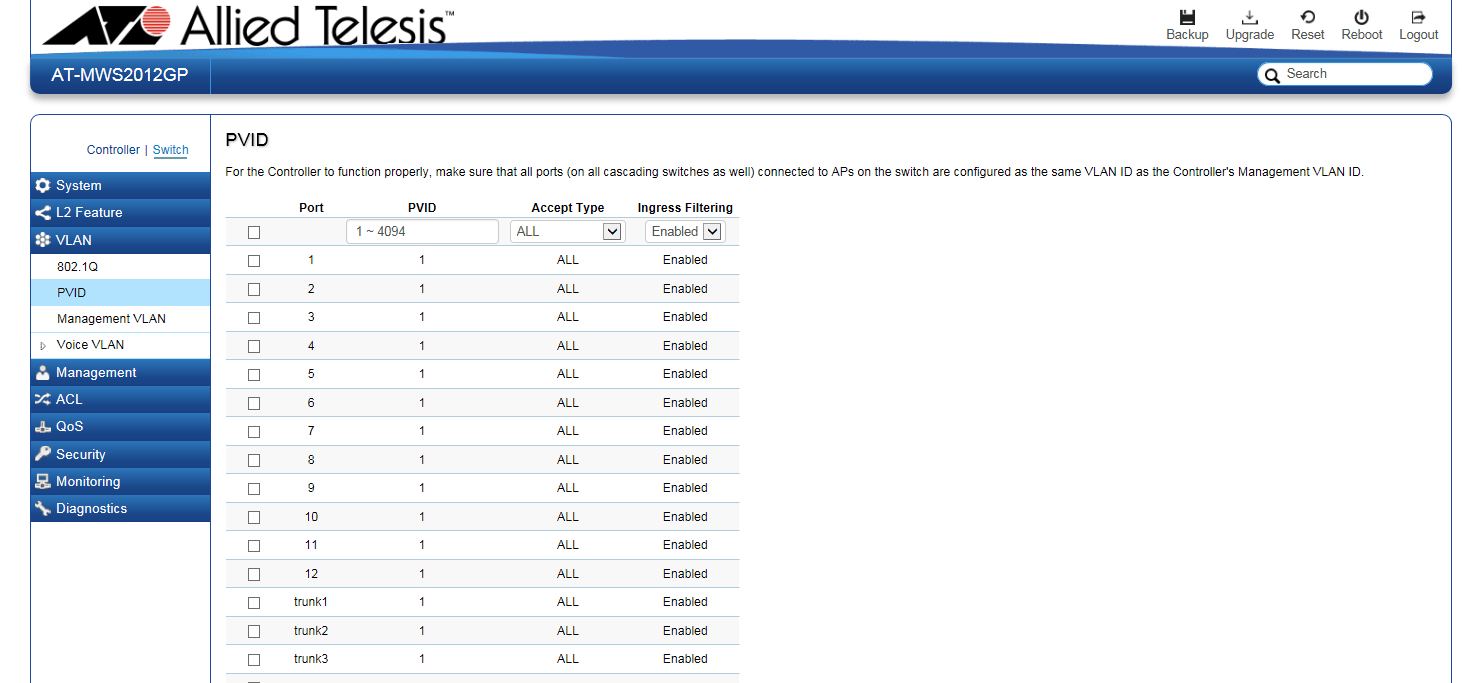Open the Management VLAN menu item
Viewport: 1484px width, 683px height.
111,319
